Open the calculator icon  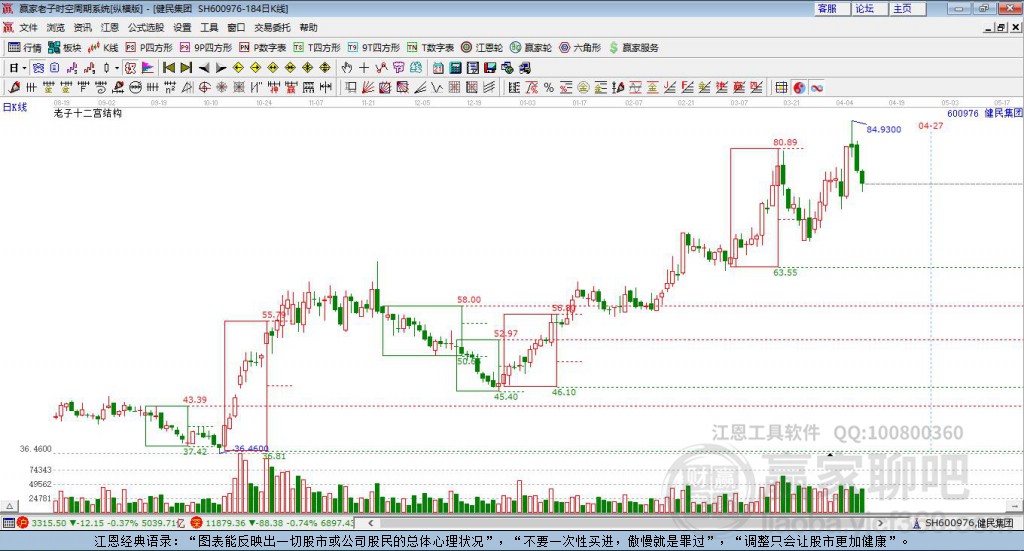pos(455,68)
